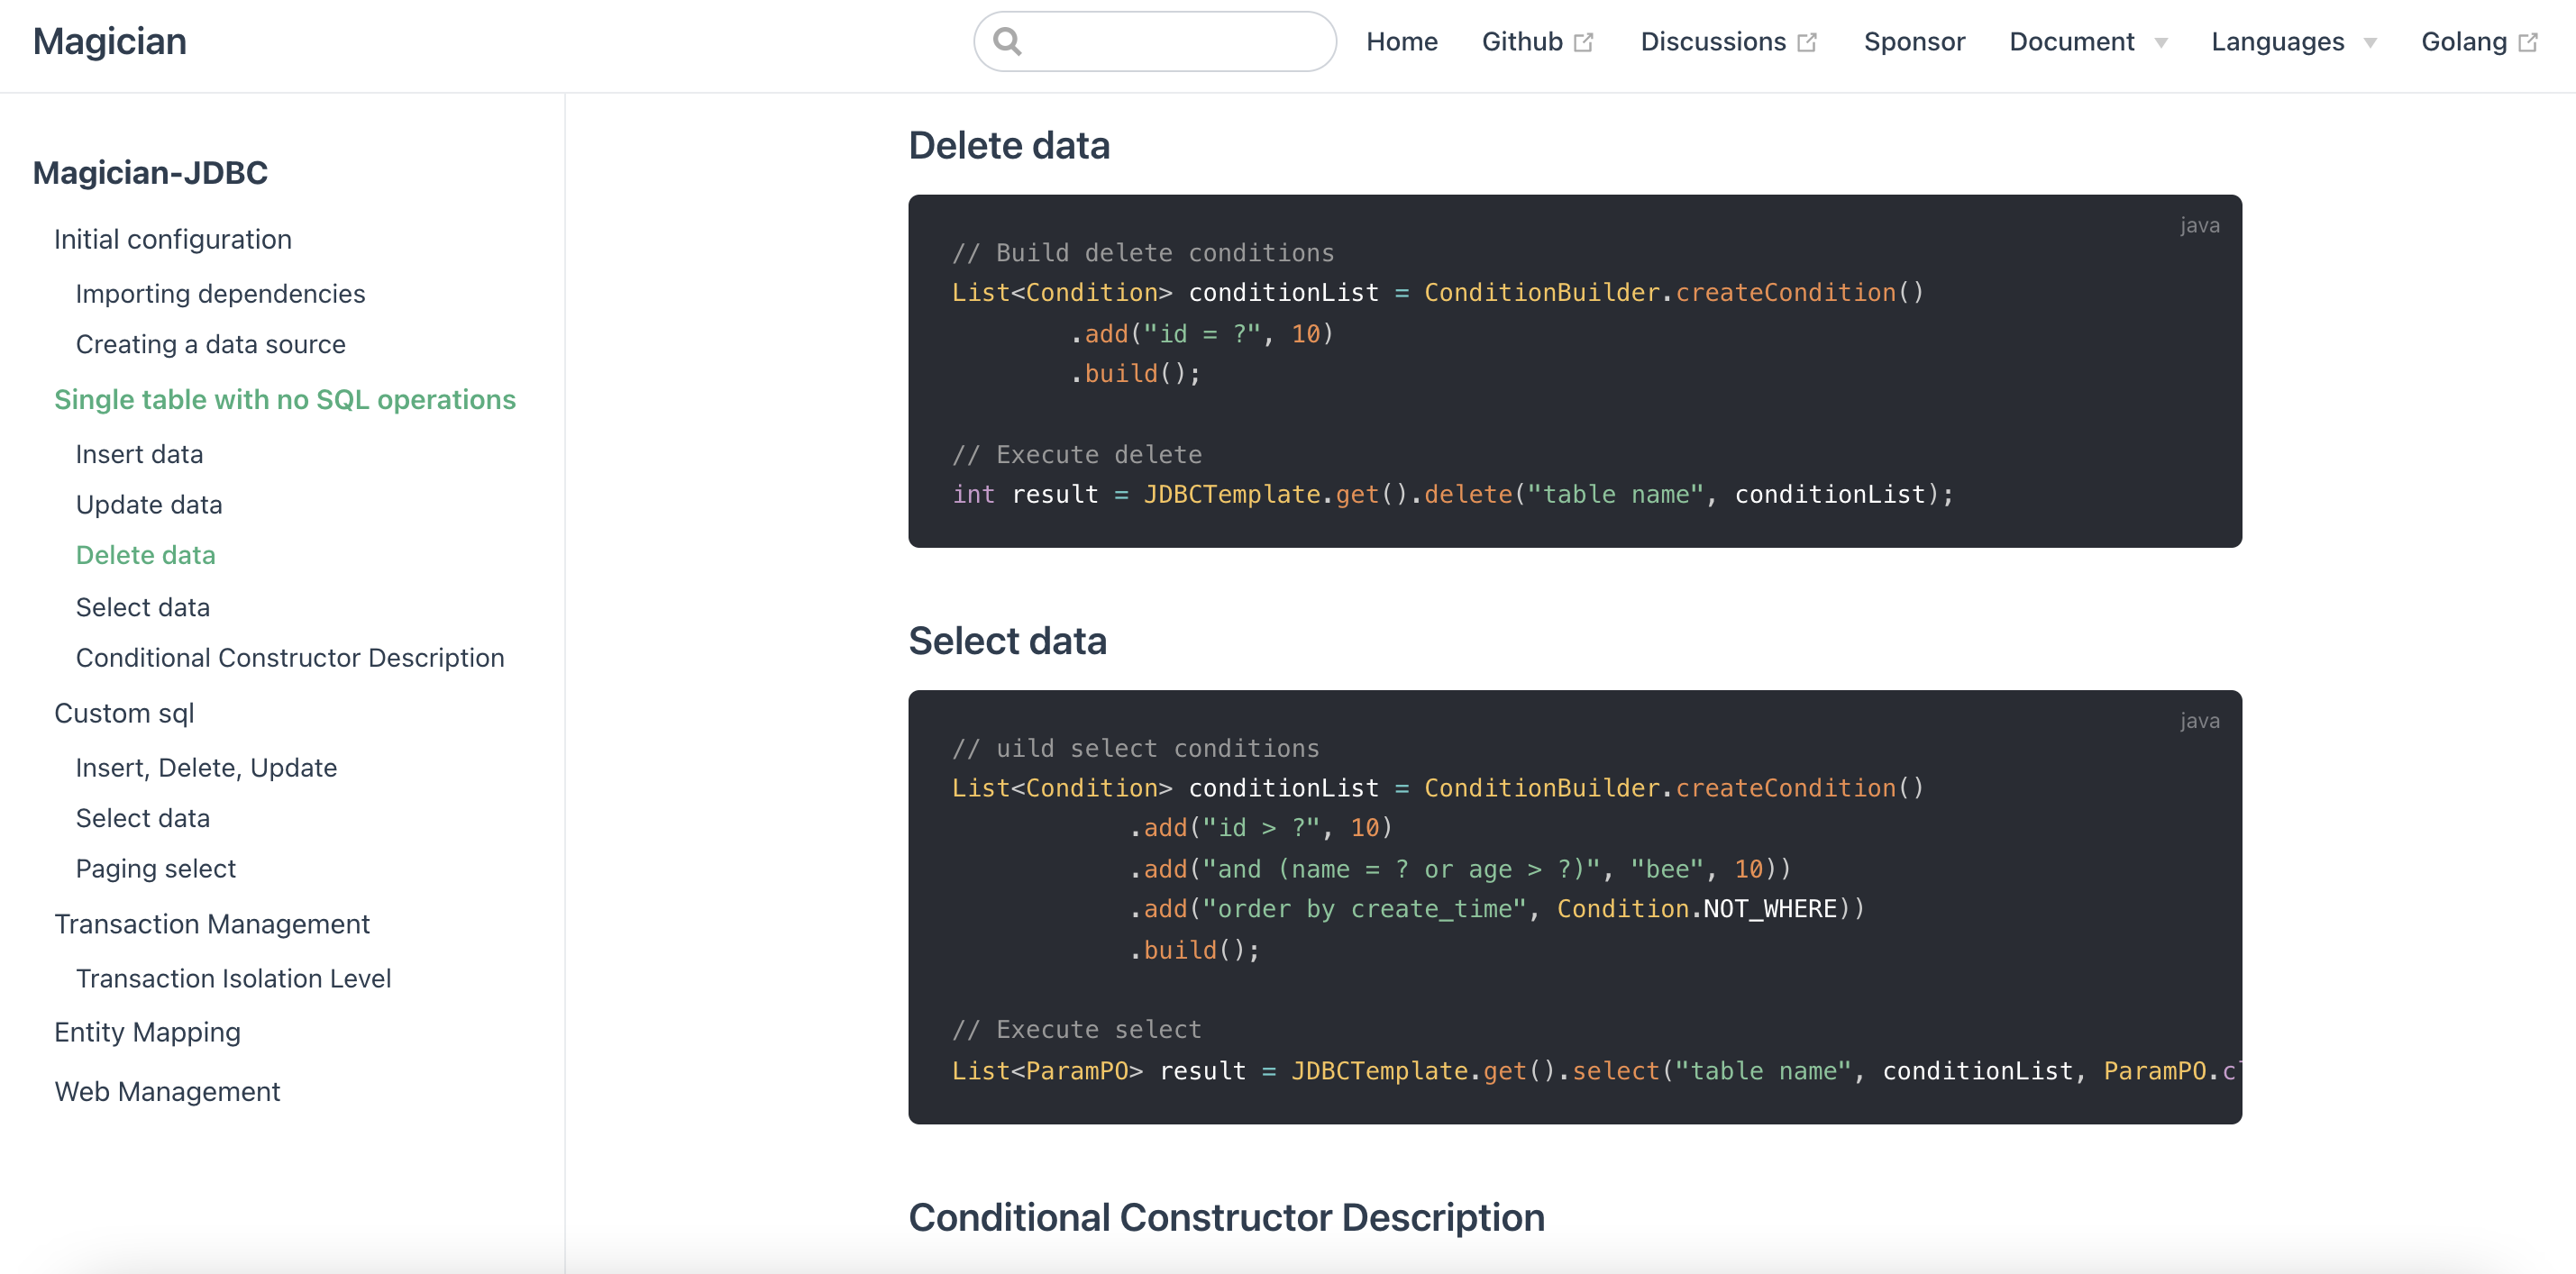Open Web Management in sidebar
Viewport: 2576px width, 1274px height.
(167, 1091)
